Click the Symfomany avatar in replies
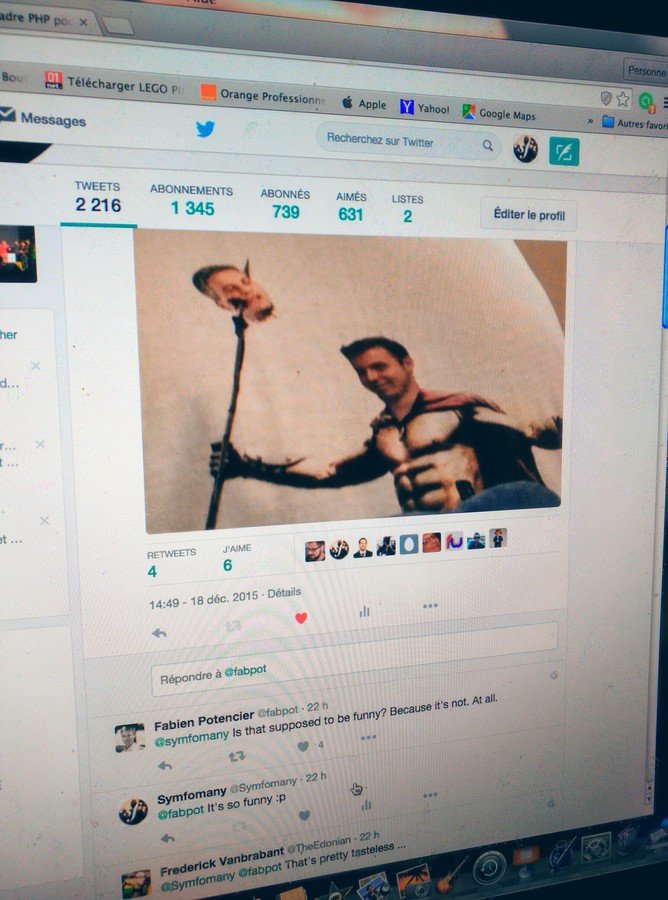The image size is (668, 900). (133, 811)
